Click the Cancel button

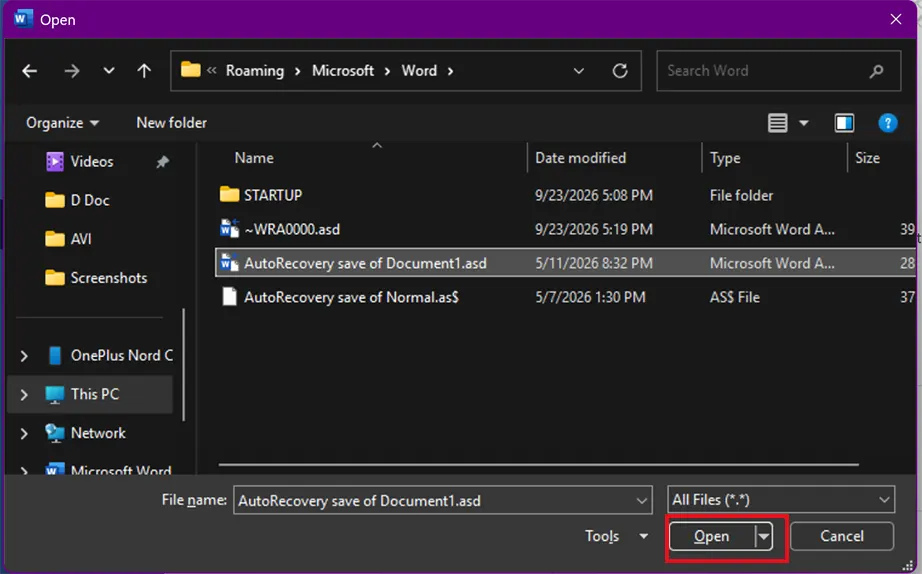[841, 536]
